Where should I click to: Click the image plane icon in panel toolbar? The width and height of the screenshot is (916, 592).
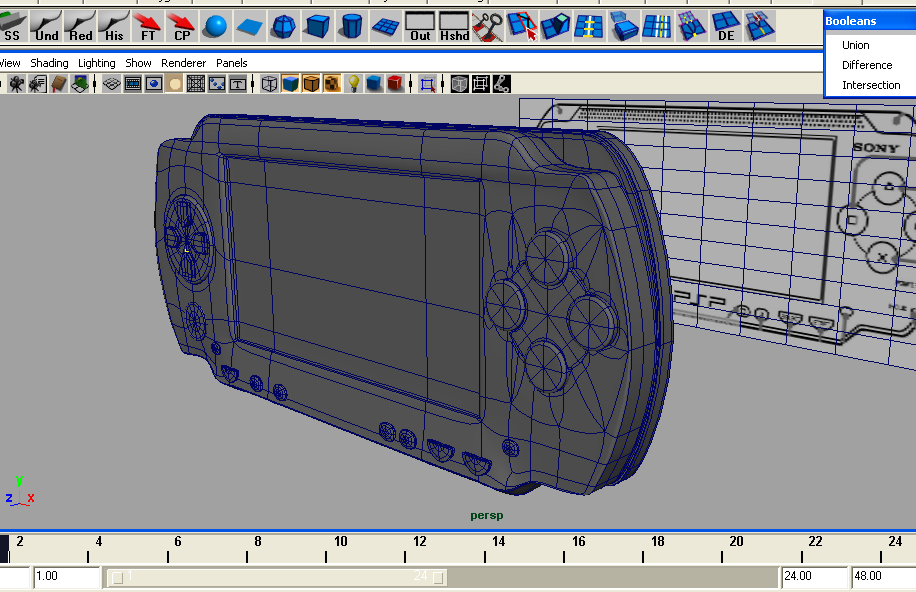80,84
